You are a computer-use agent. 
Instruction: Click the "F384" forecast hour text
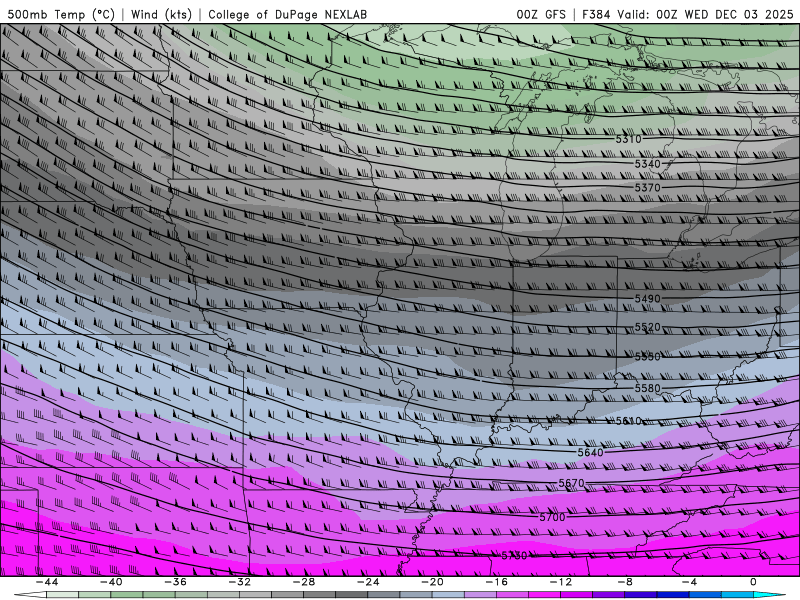(596, 14)
